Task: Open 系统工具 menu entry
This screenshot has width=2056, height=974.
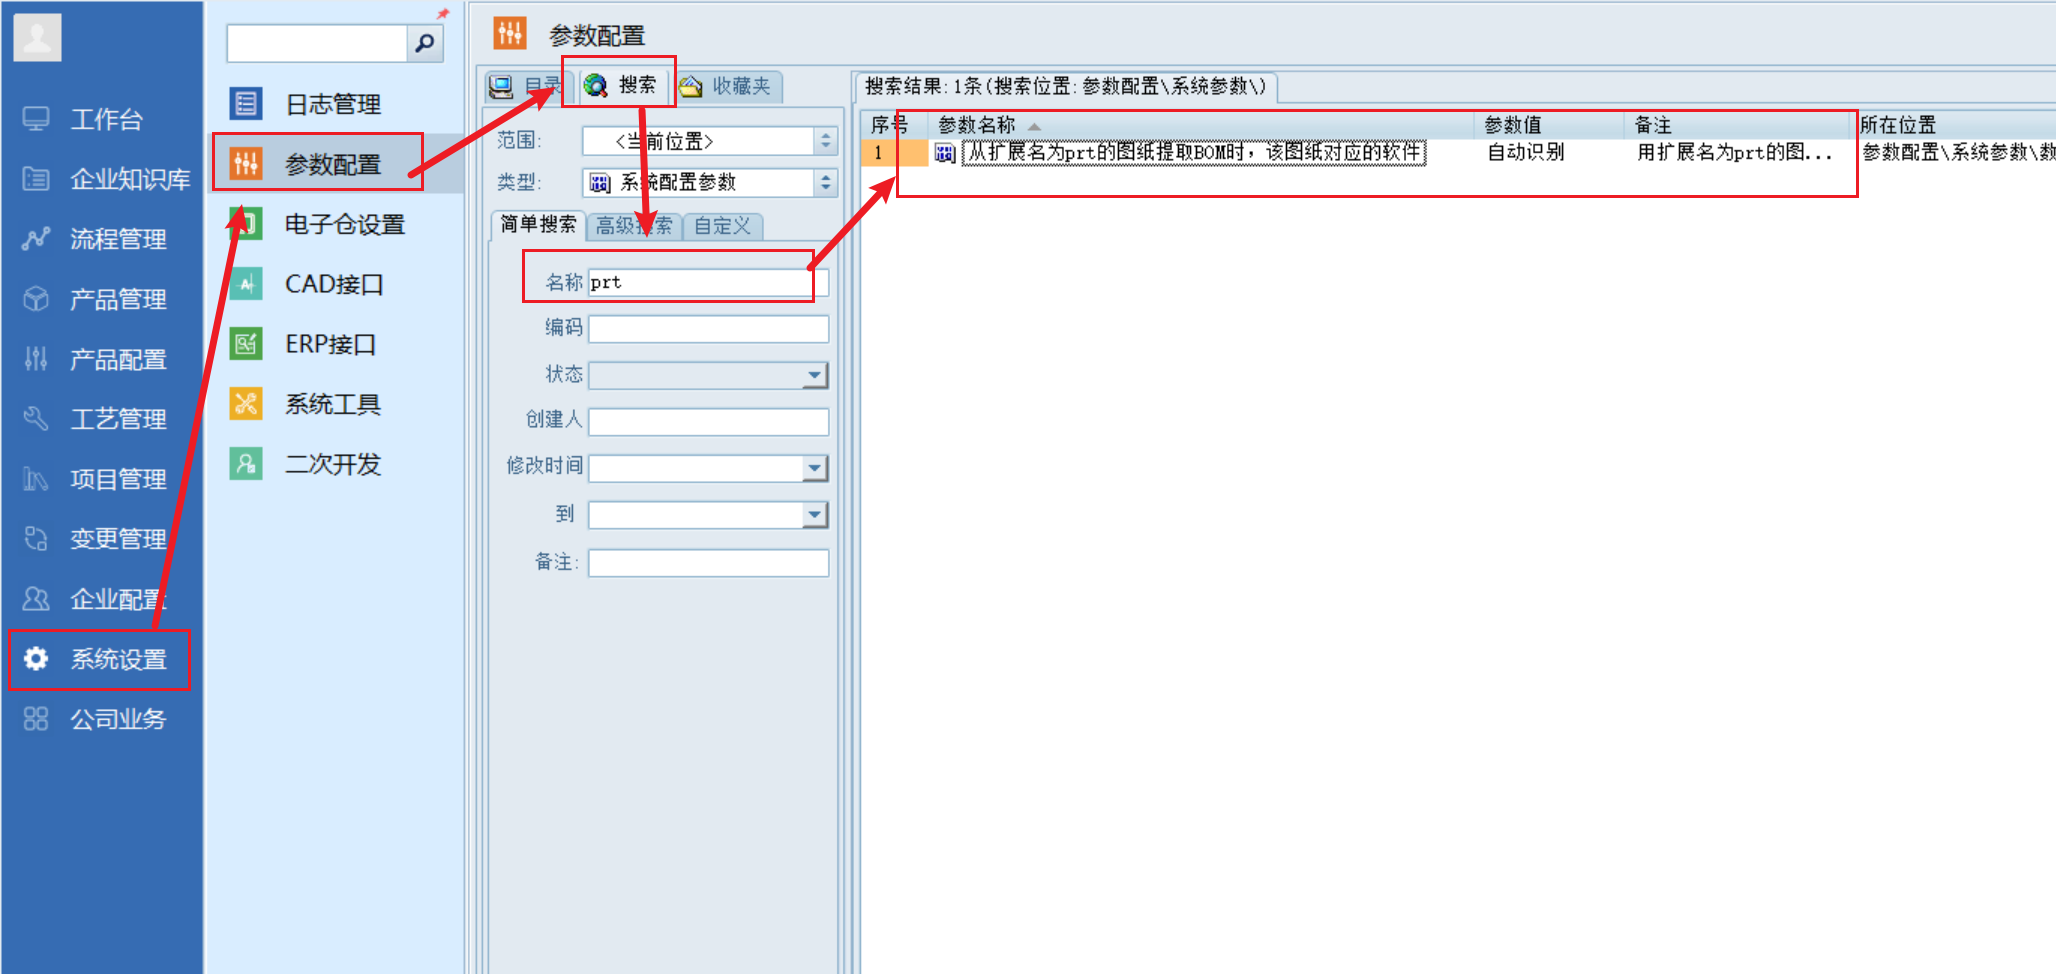Action: click(x=305, y=404)
